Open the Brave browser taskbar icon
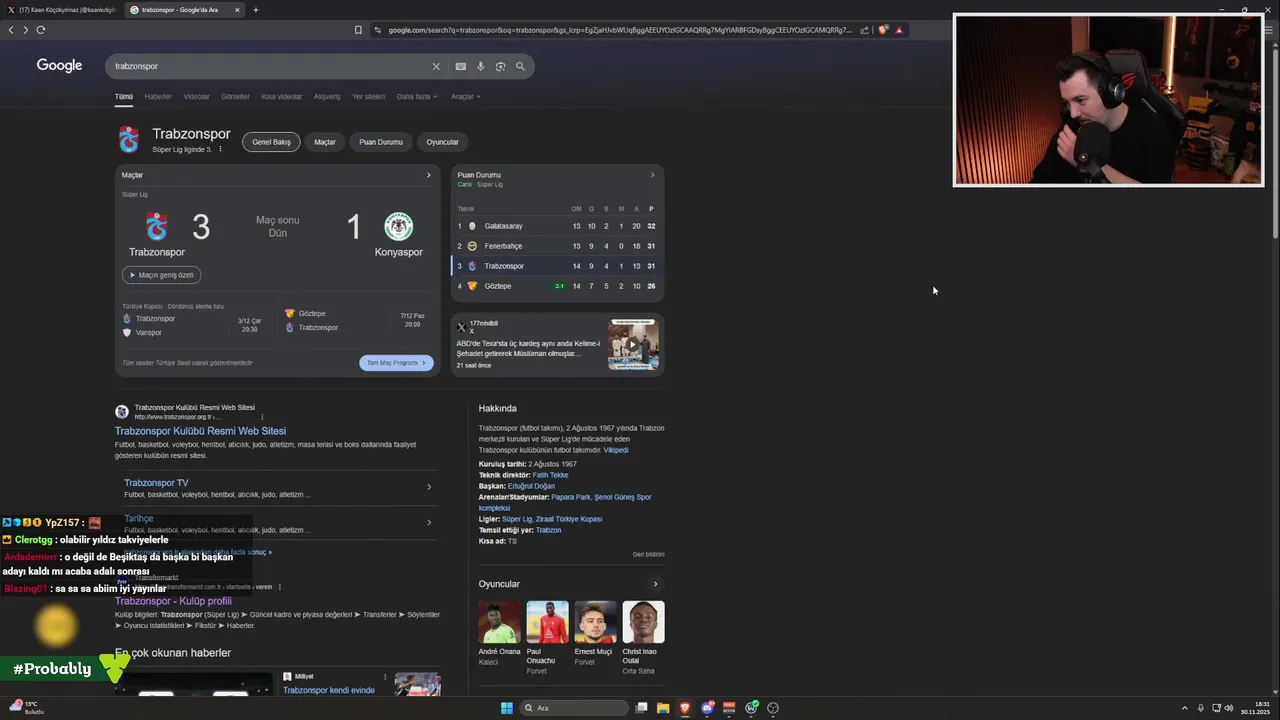This screenshot has width=1280, height=720. point(685,708)
